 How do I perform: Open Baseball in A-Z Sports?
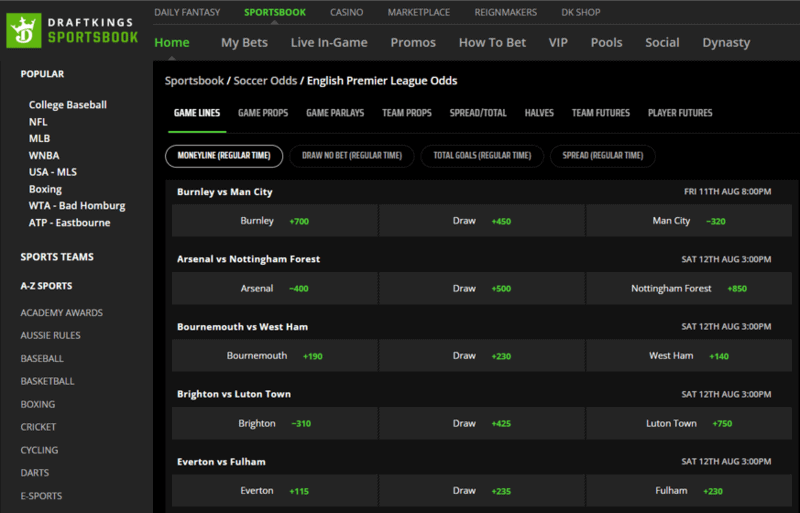click(42, 358)
